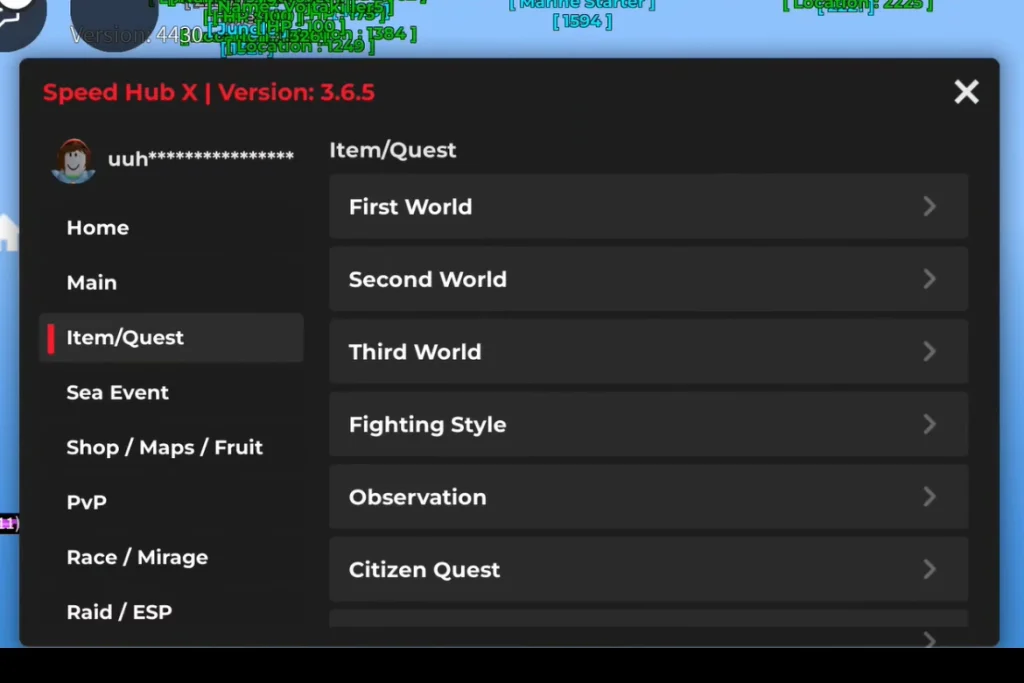1024x683 pixels.
Task: Click the Observation chevron arrow
Action: click(x=929, y=497)
